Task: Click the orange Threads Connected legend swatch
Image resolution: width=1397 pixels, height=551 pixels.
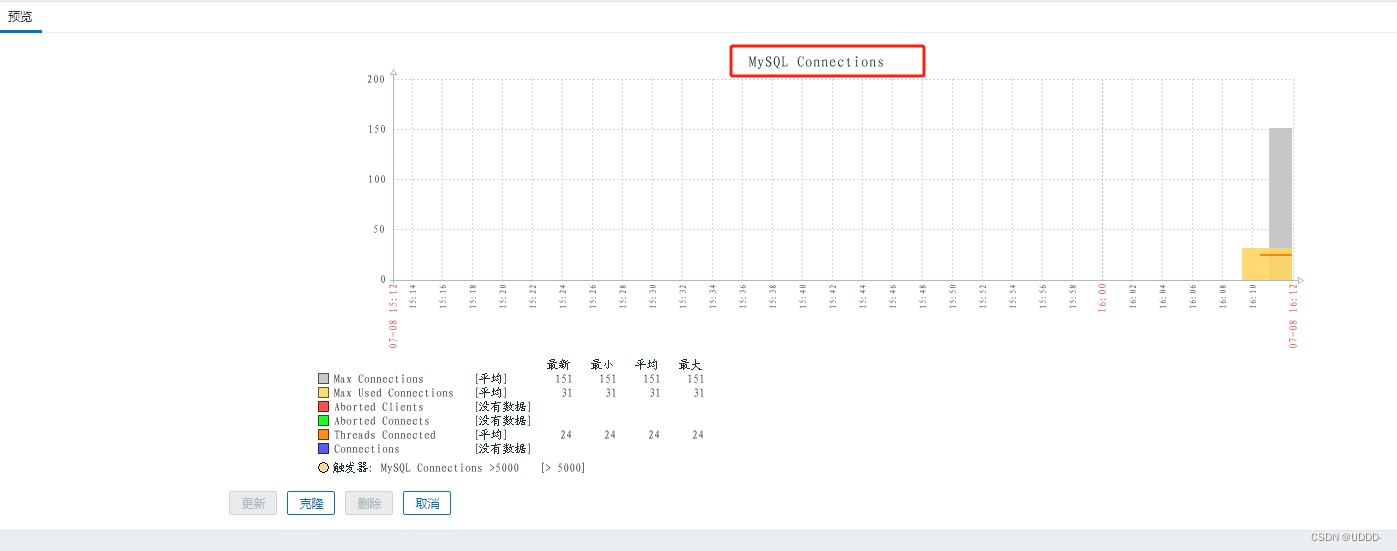Action: [x=323, y=435]
